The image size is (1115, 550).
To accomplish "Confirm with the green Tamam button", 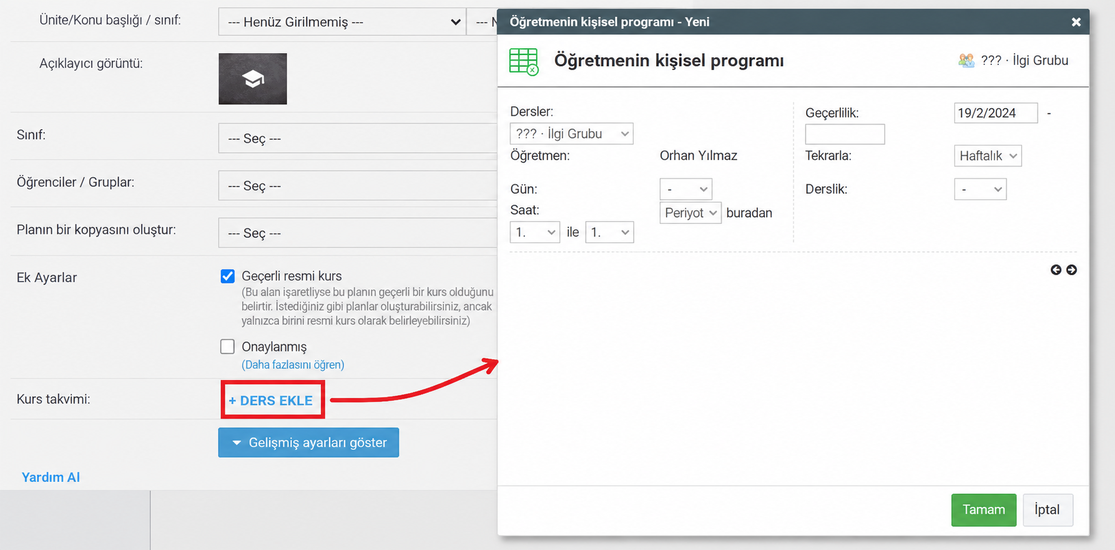I will pyautogui.click(x=983, y=510).
